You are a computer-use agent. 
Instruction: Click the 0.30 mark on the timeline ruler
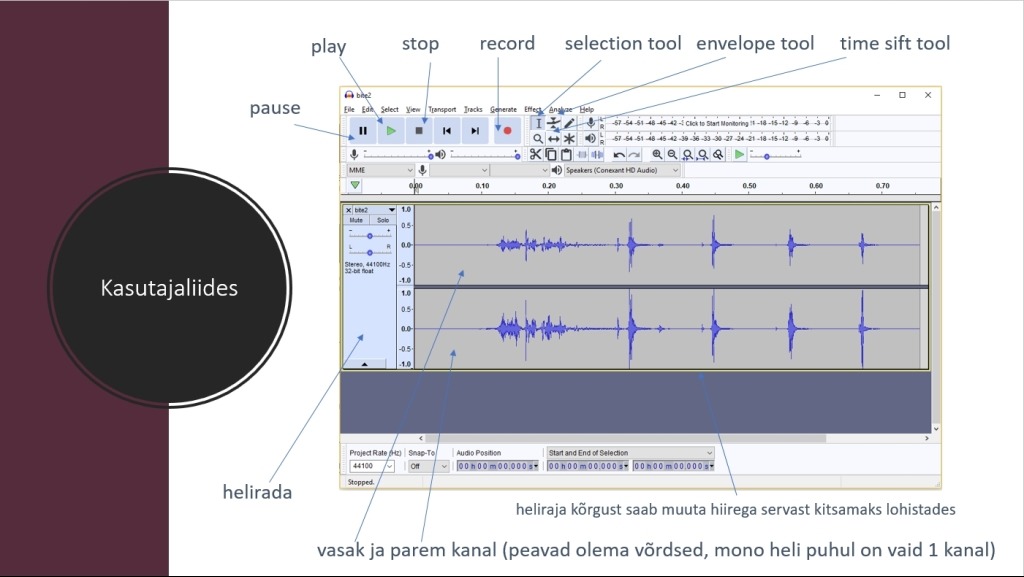coord(616,186)
